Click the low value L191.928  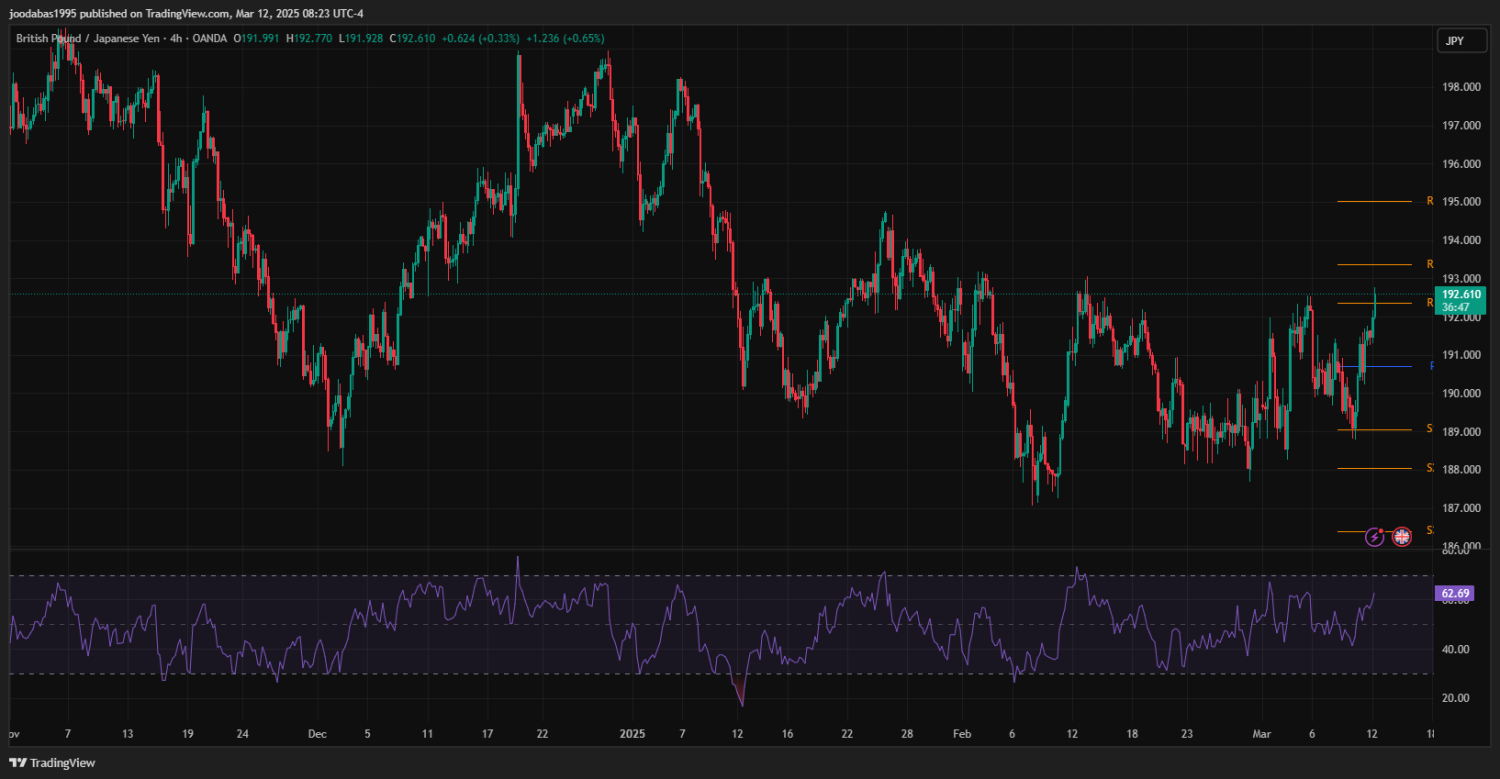click(x=362, y=38)
